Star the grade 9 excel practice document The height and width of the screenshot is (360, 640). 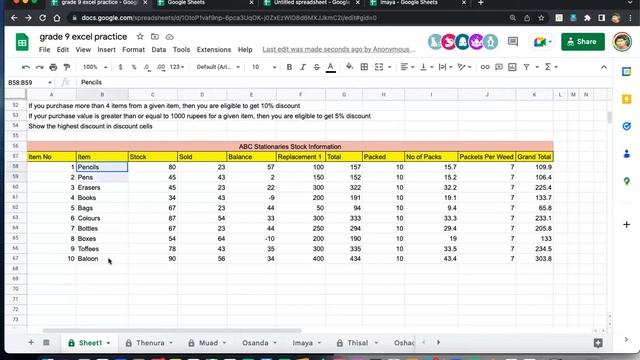point(140,37)
